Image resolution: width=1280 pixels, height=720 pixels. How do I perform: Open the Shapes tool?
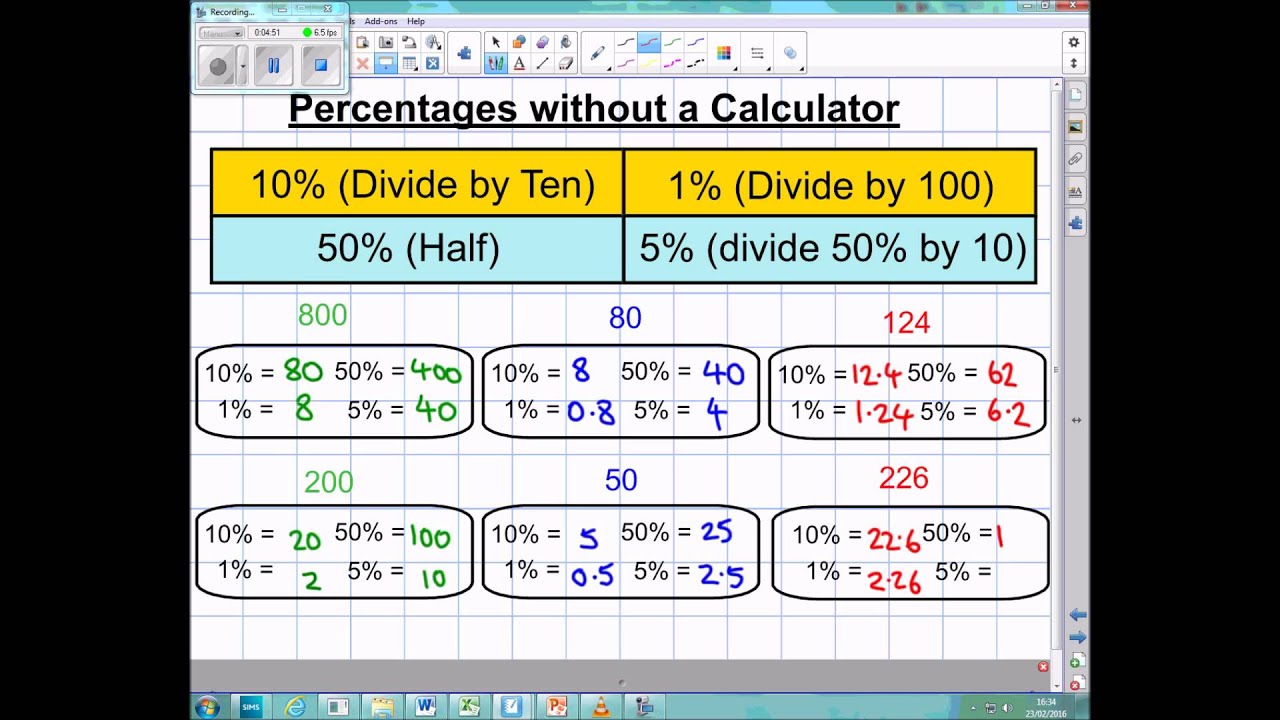coord(519,42)
